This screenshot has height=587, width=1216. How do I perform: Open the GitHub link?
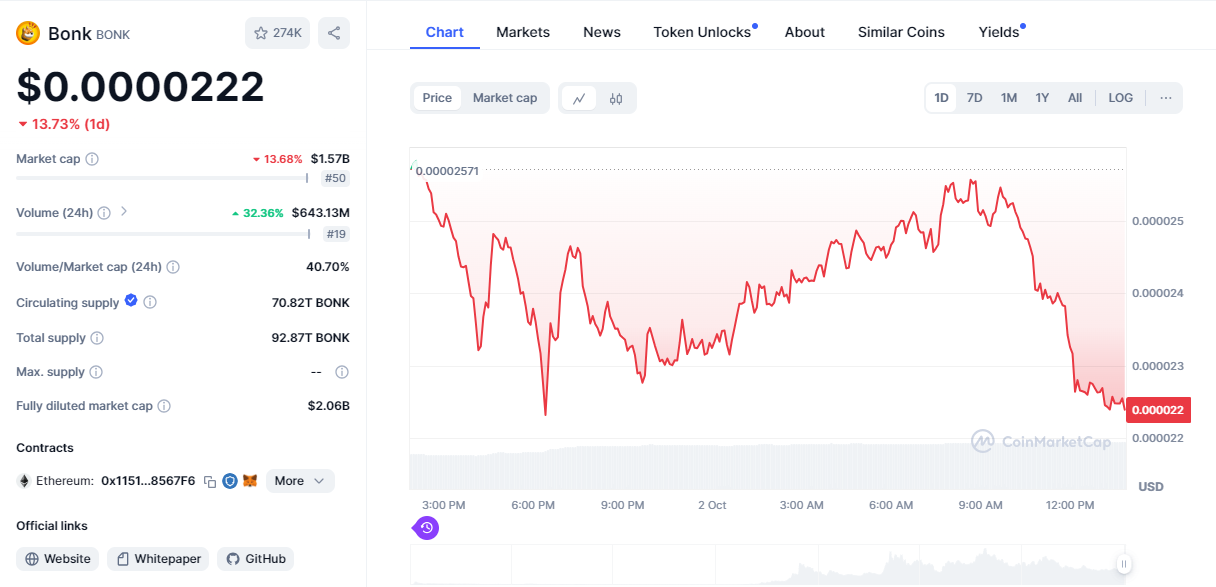pos(255,559)
